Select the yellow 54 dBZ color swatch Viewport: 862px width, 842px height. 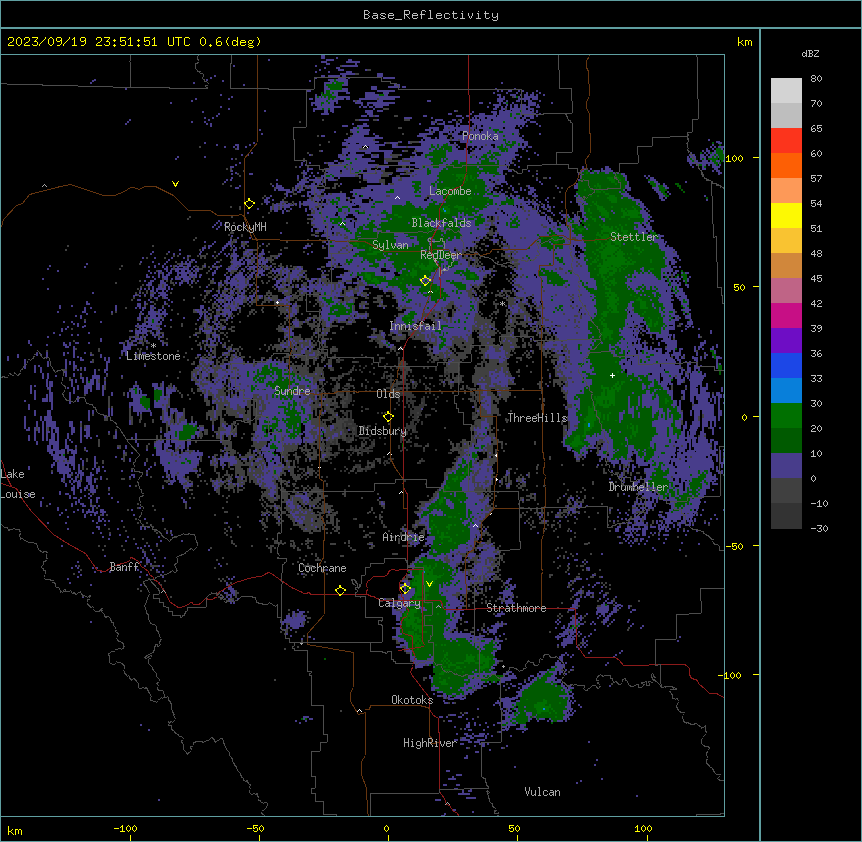tap(786, 215)
